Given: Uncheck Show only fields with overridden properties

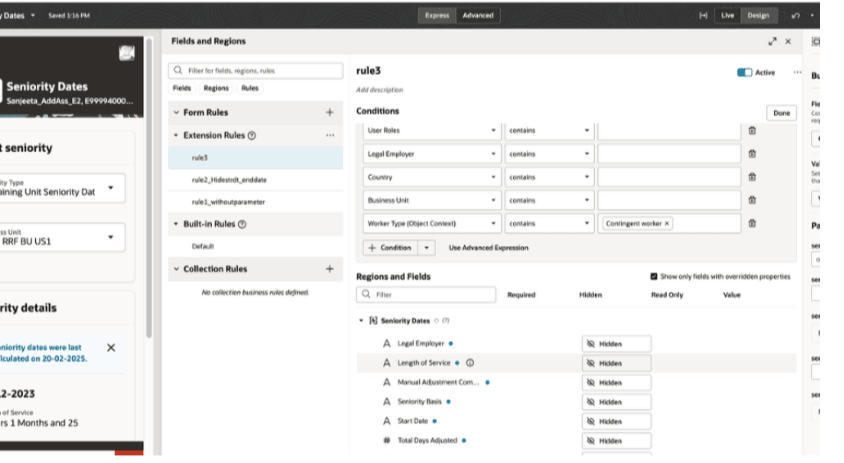Looking at the screenshot, I should point(654,277).
